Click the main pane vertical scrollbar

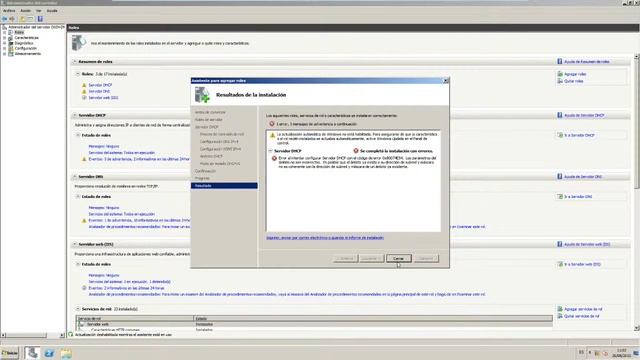[x=636, y=192]
